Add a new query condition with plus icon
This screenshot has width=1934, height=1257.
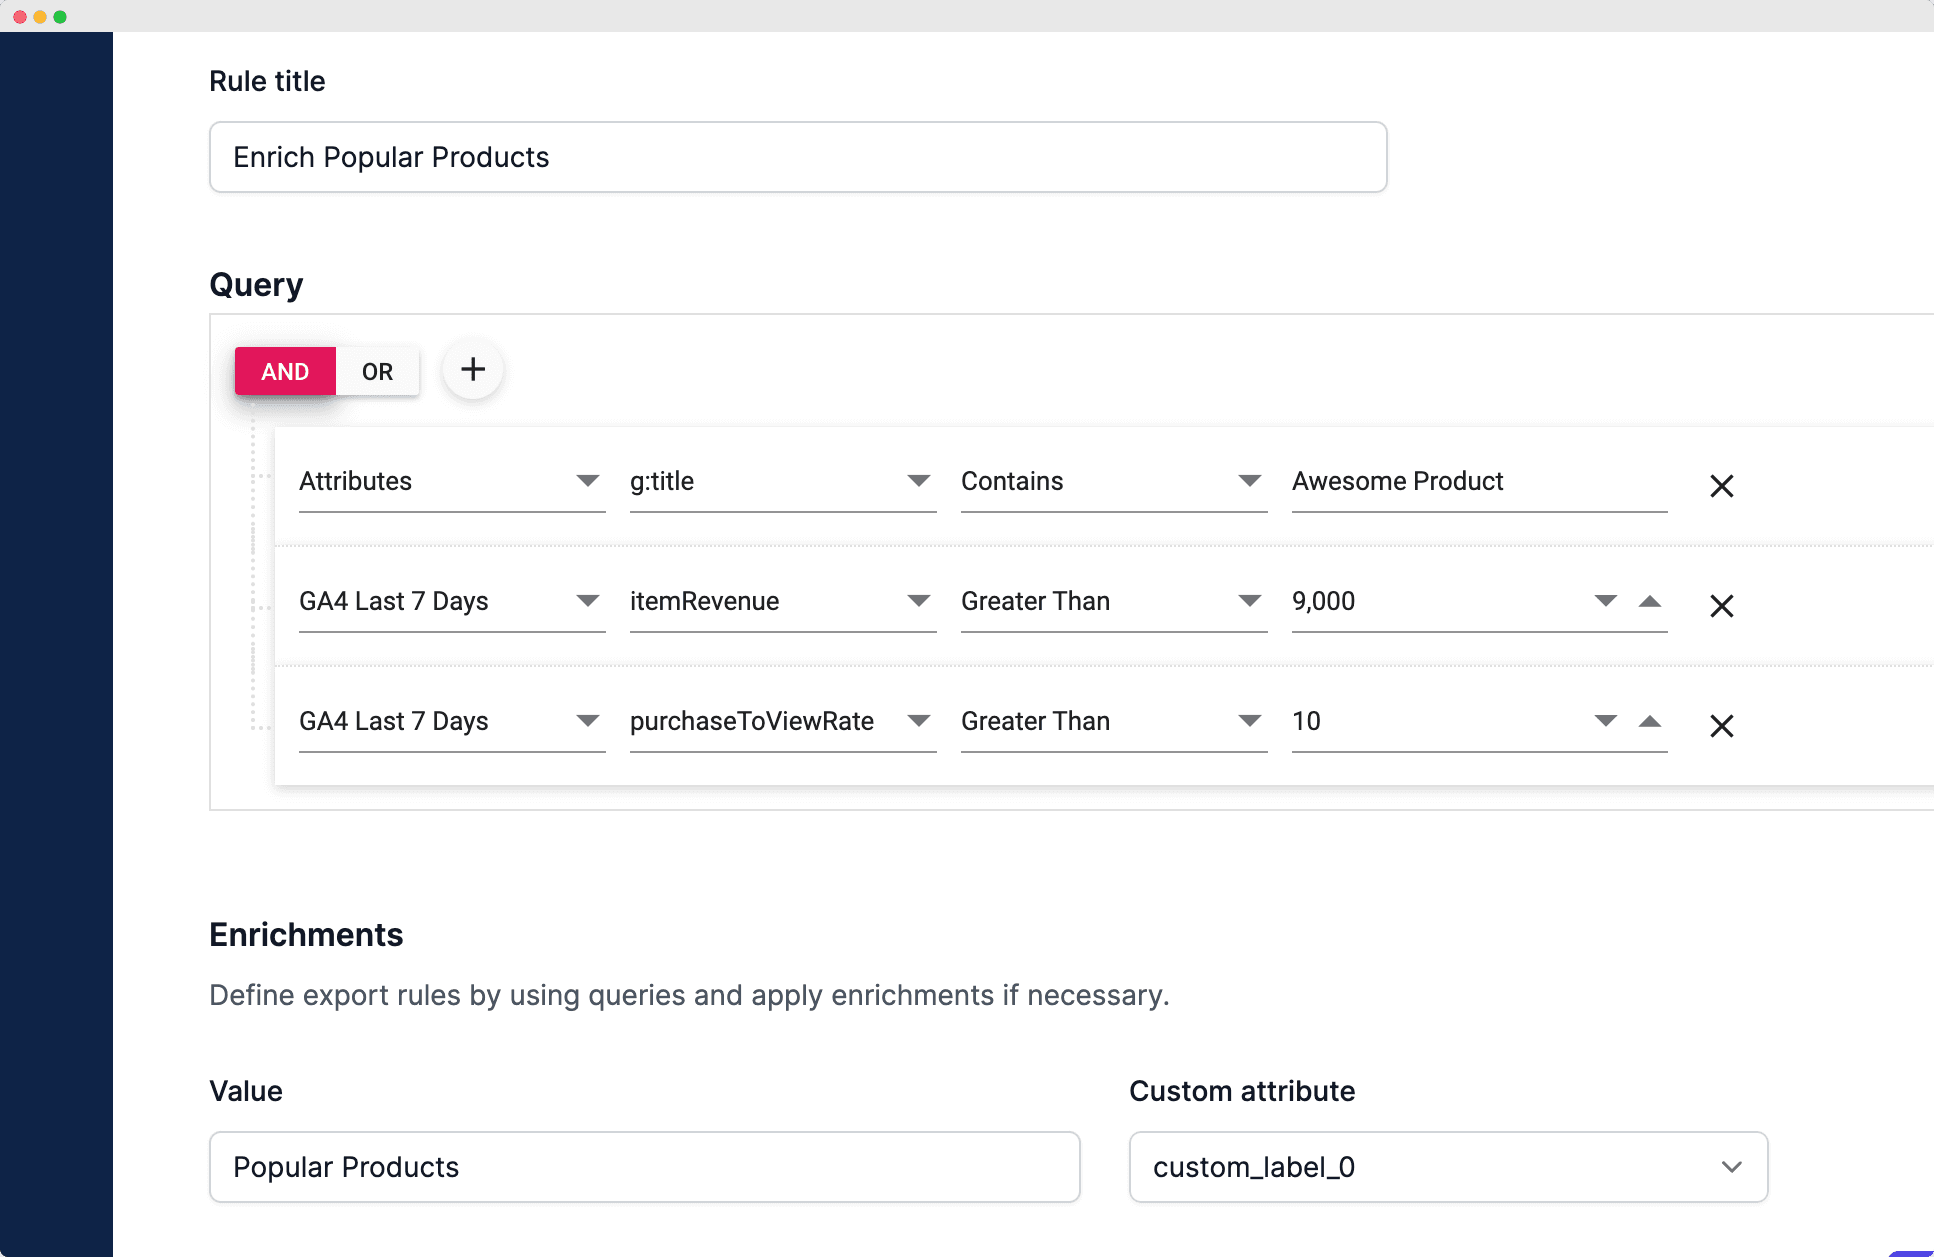point(472,370)
